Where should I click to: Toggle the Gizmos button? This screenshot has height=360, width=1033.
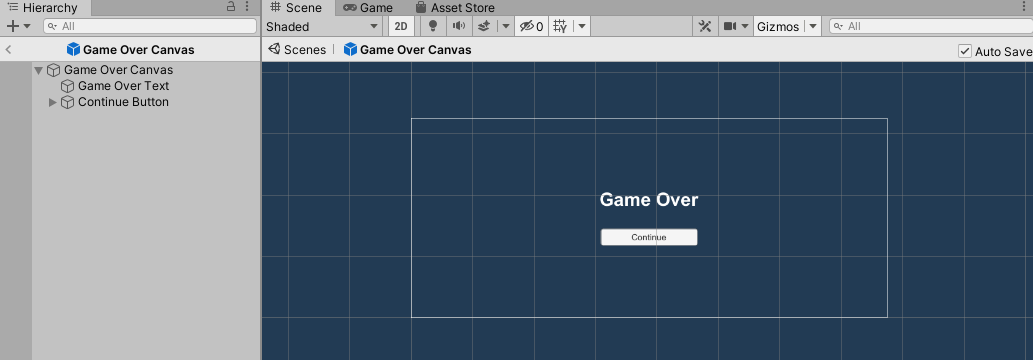(x=778, y=26)
